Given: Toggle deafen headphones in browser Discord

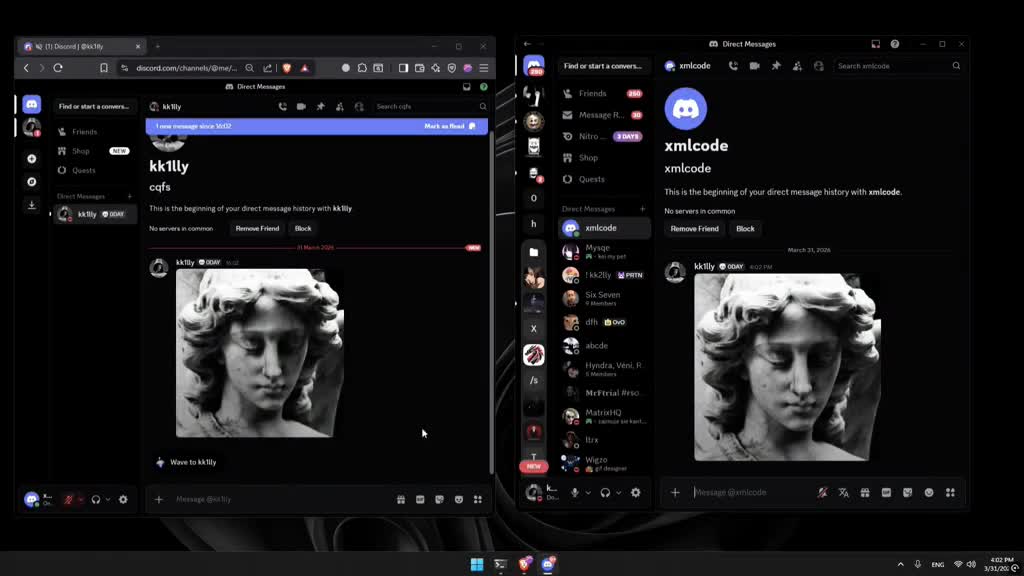Looking at the screenshot, I should 96,500.
